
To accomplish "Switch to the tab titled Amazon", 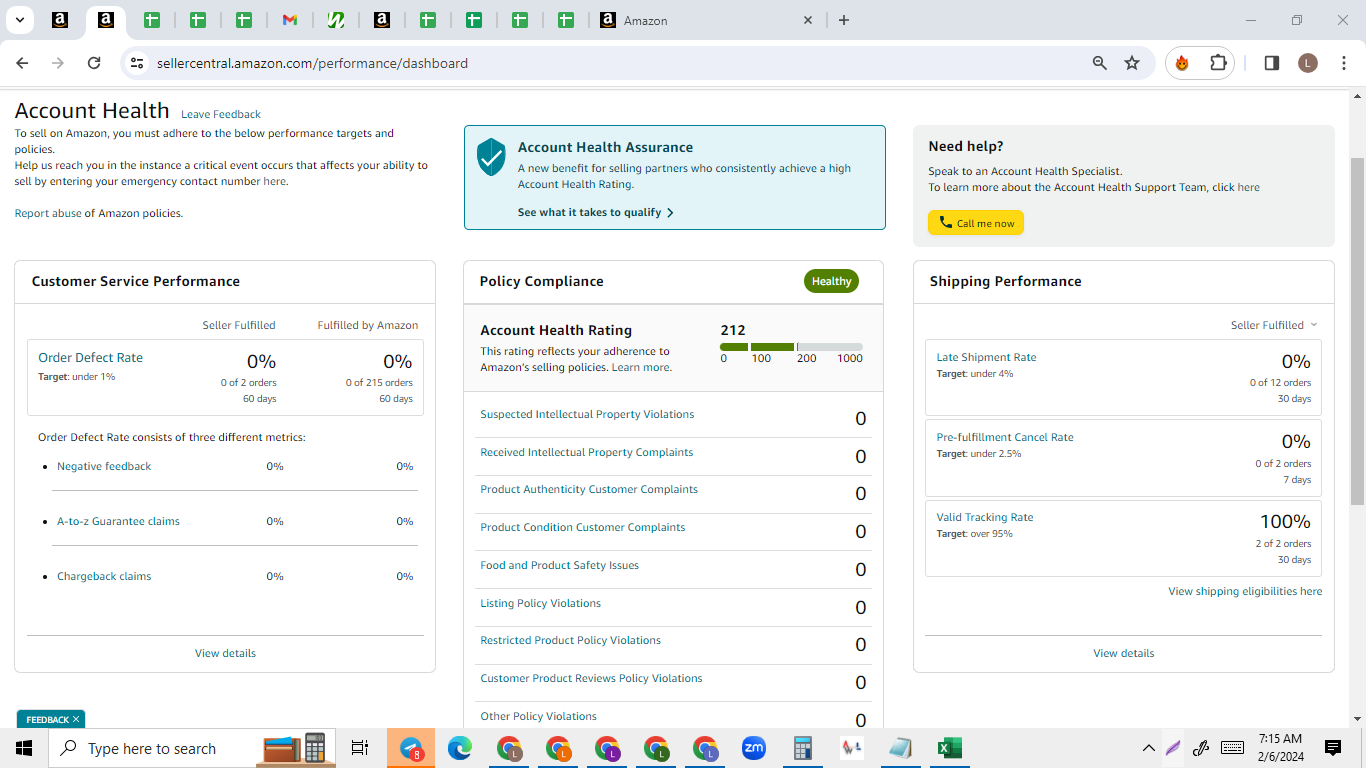I will click(703, 20).
